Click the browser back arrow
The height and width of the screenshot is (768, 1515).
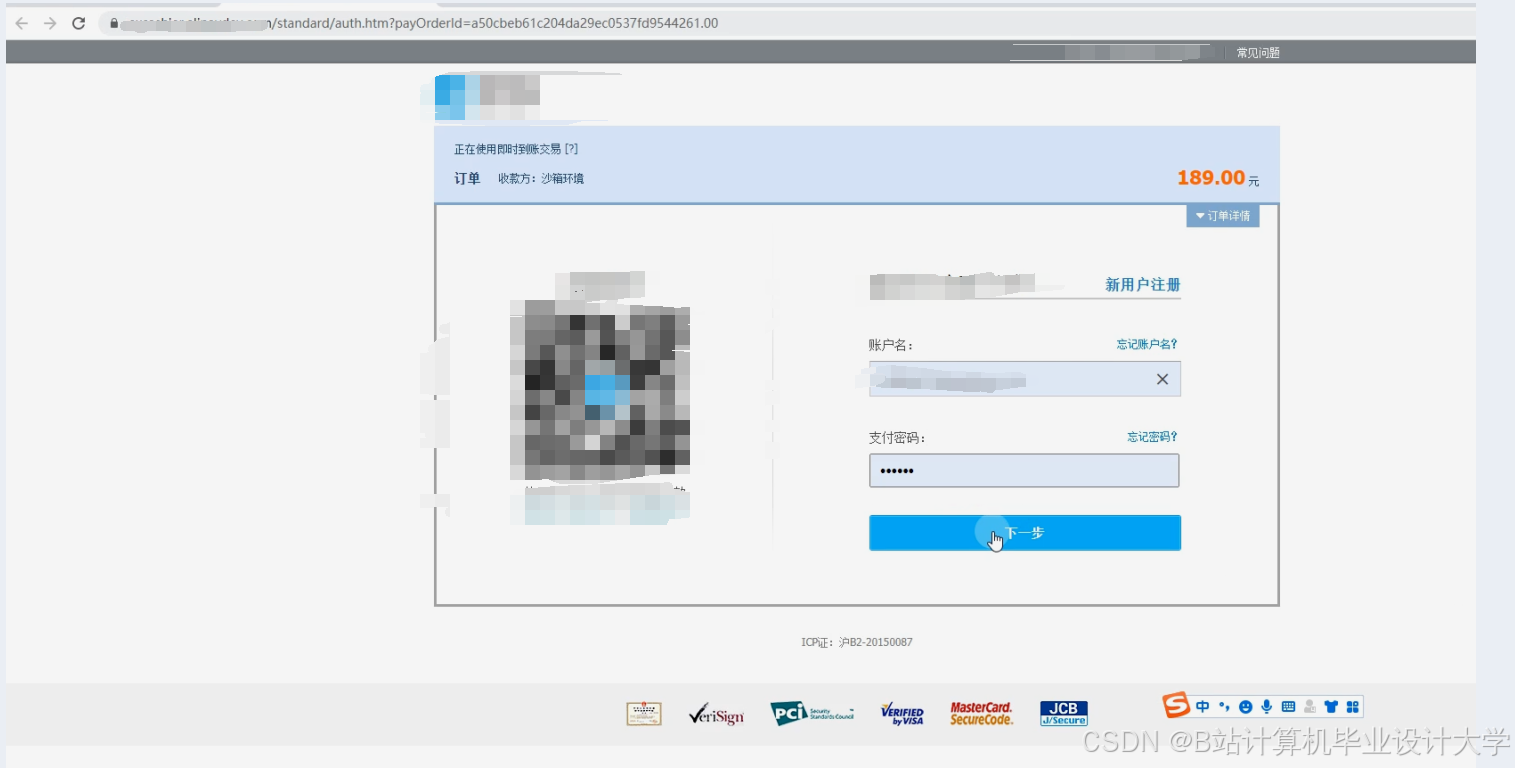pos(21,23)
